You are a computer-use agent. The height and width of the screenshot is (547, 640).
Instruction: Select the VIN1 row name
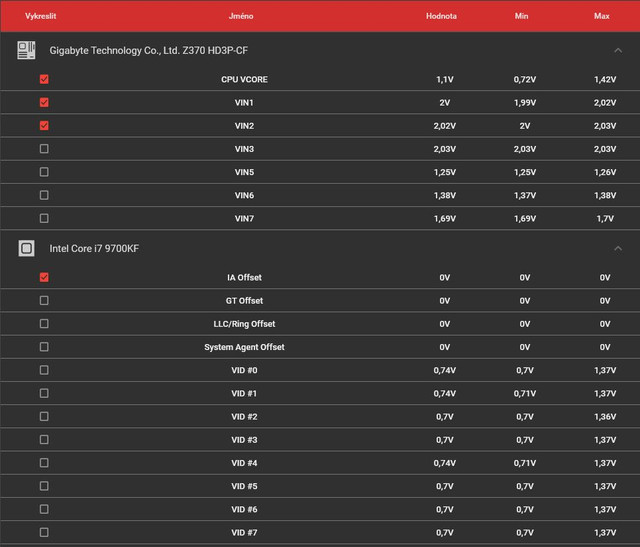(x=244, y=103)
